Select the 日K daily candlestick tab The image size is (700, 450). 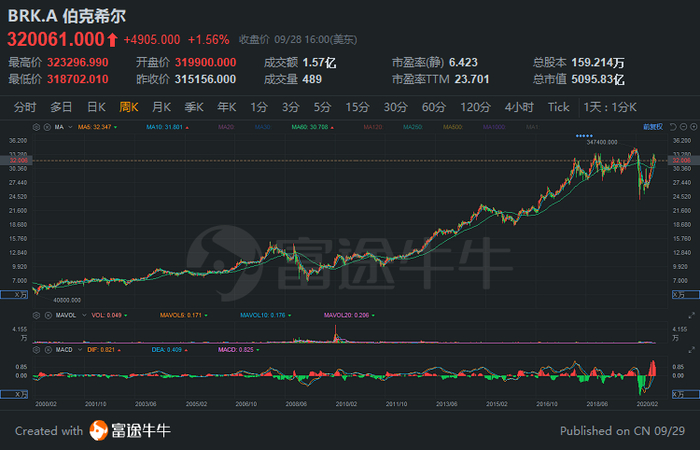[96, 107]
